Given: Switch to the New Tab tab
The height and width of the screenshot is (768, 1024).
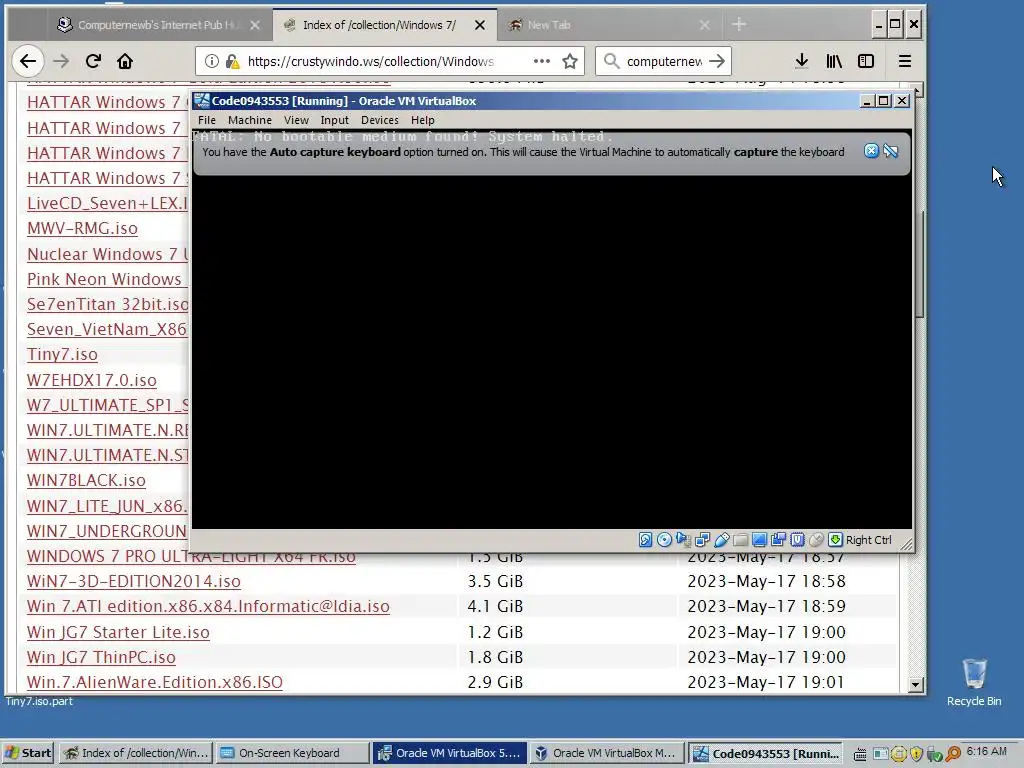Looking at the screenshot, I should point(607,25).
